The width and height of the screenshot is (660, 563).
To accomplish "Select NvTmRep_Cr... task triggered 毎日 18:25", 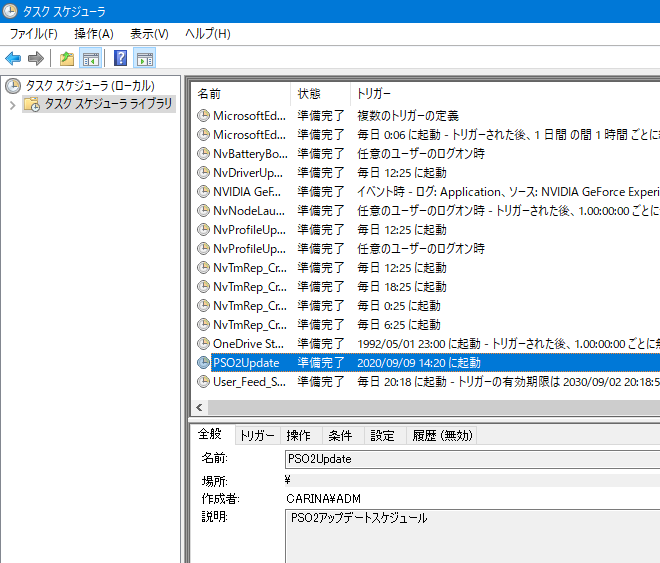I will tap(428, 287).
